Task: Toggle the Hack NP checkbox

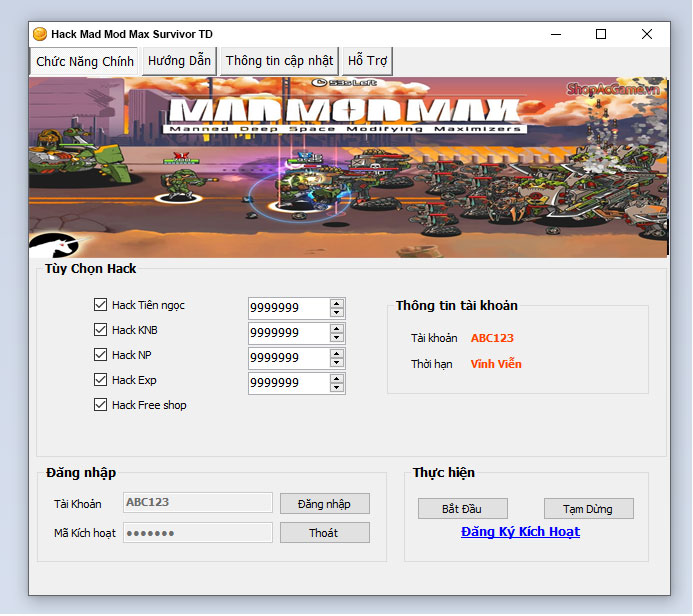Action: pyautogui.click(x=100, y=354)
